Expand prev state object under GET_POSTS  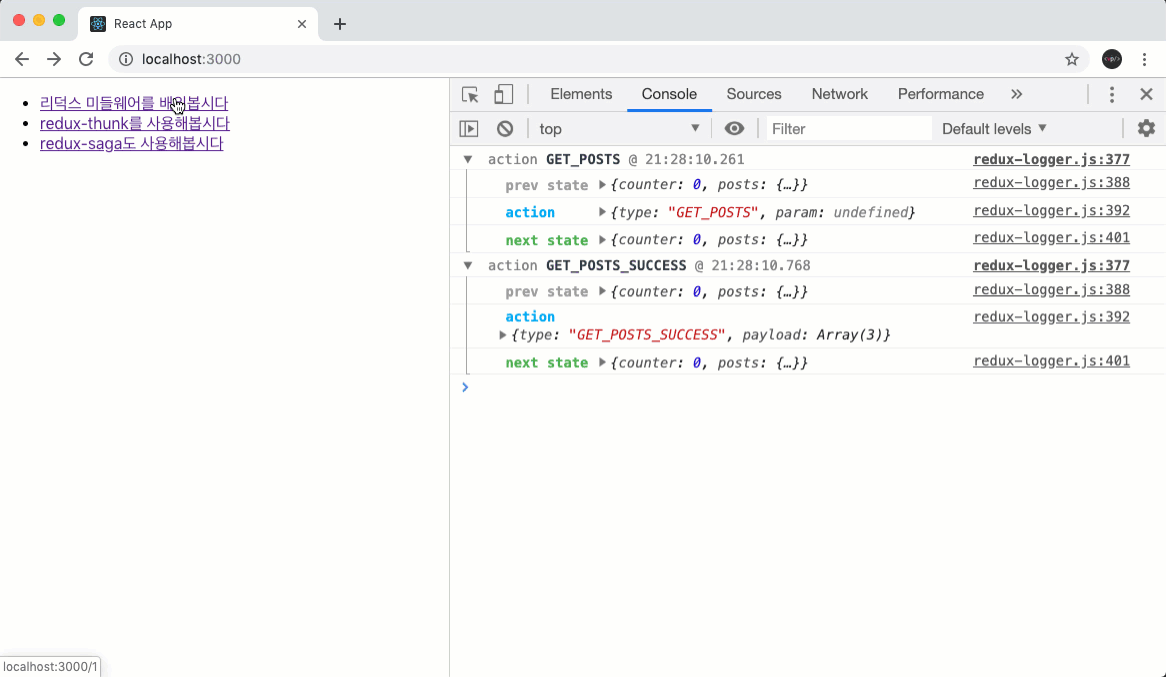click(602, 185)
